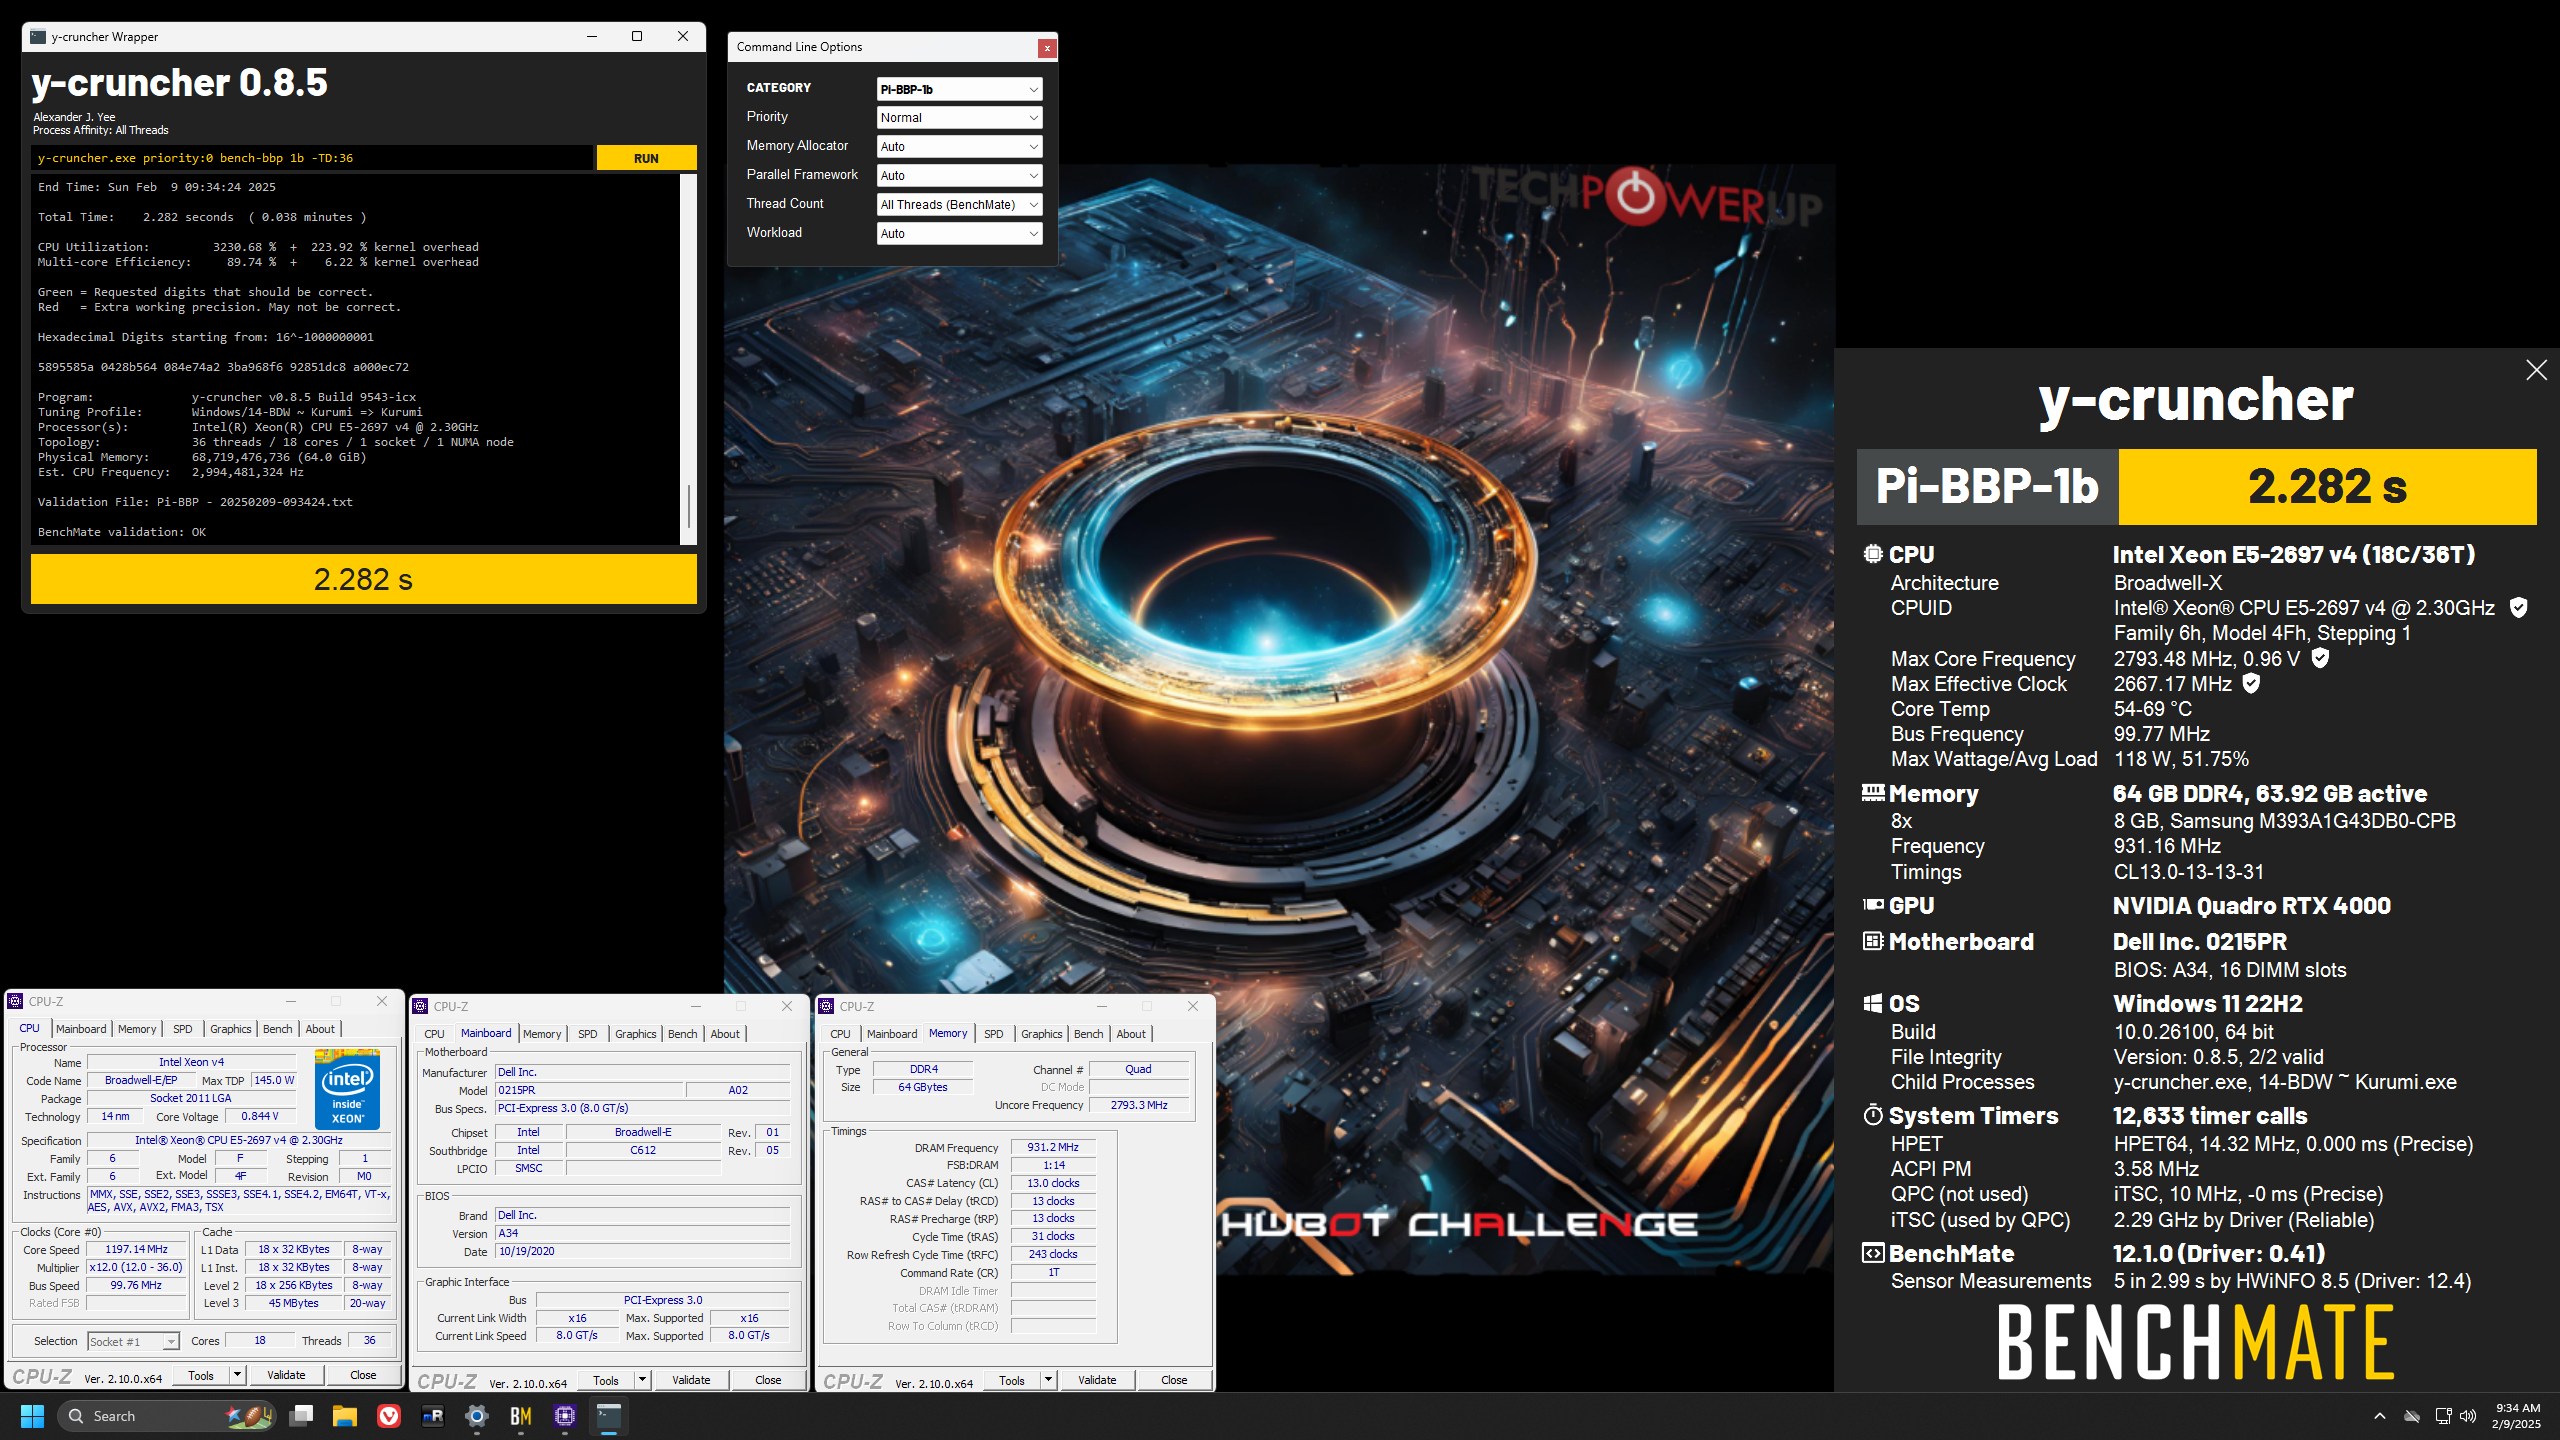Click the Memory module icon in BenchMate panel

coord(1873,793)
